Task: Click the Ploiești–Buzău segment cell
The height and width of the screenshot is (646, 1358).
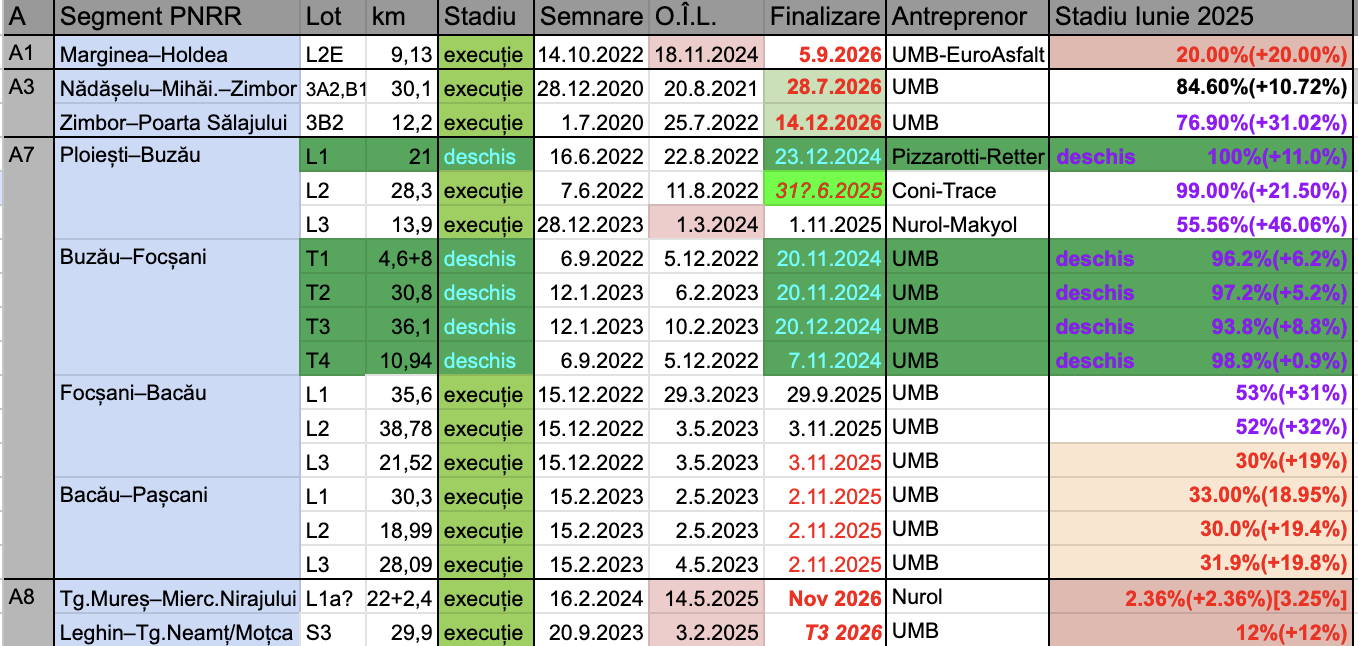Action: [178, 157]
